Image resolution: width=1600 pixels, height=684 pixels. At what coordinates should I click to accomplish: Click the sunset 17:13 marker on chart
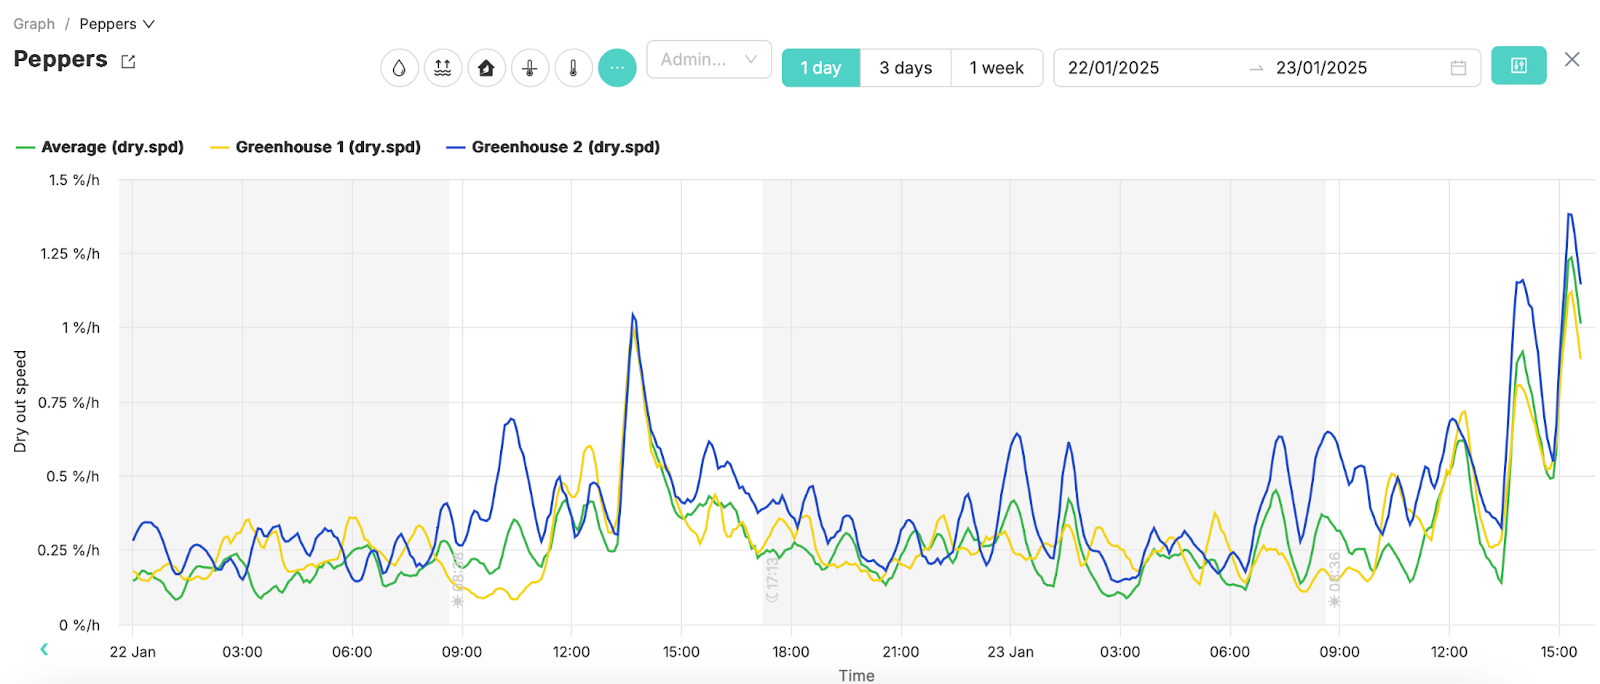(772, 580)
